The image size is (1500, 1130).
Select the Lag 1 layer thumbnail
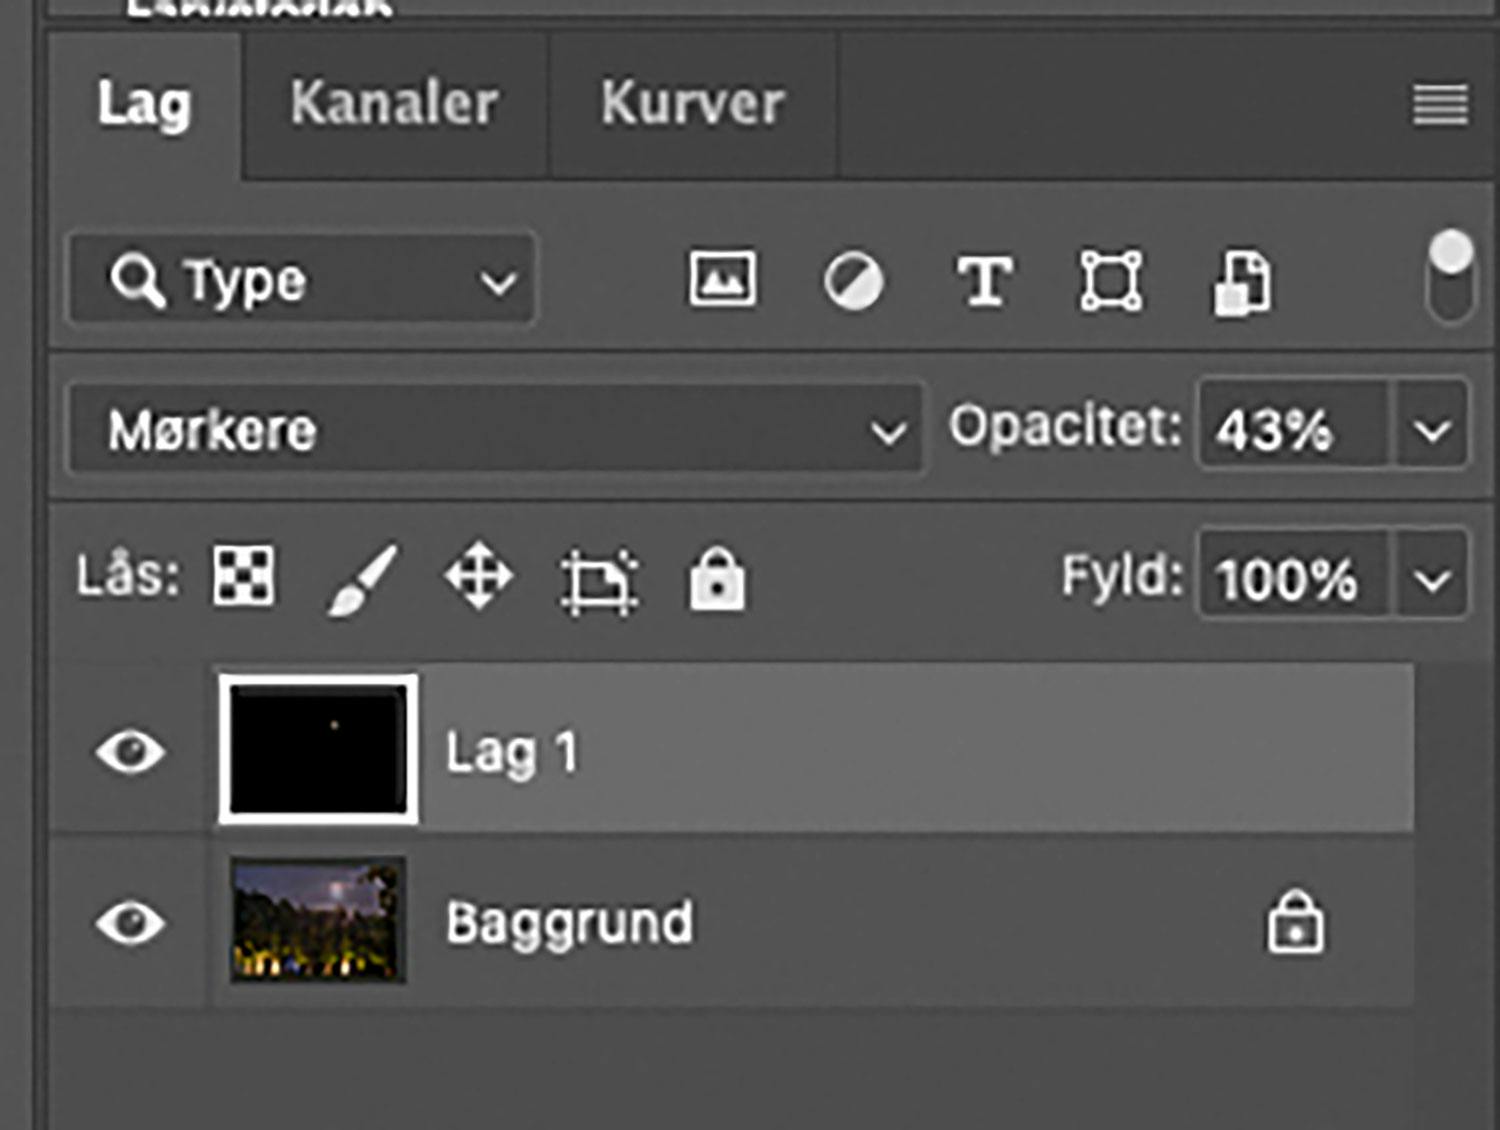(318, 750)
